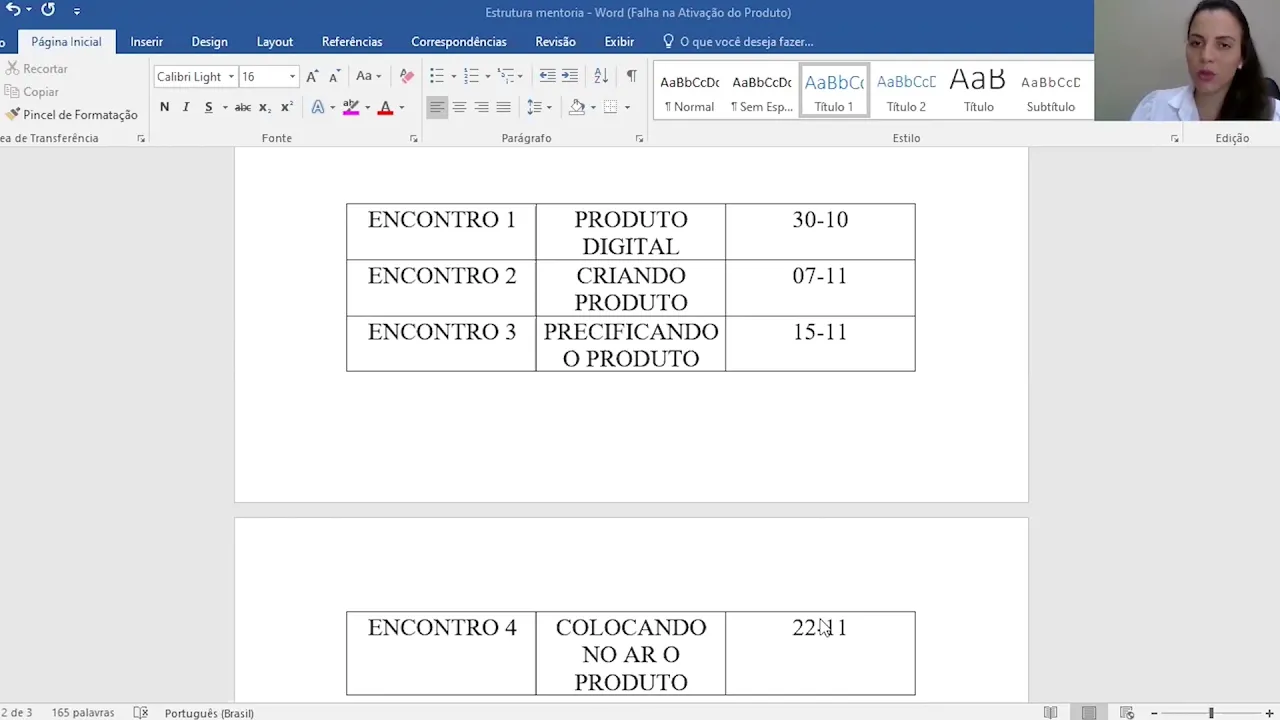1280x720 pixels.
Task: Apply the Subtítulo style
Action: pos(1050,91)
